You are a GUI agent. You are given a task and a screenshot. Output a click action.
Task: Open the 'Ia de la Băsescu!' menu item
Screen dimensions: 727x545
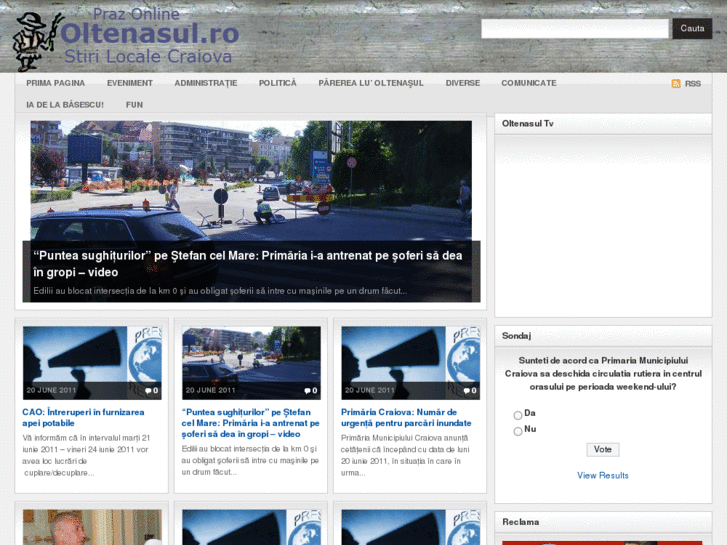65,104
